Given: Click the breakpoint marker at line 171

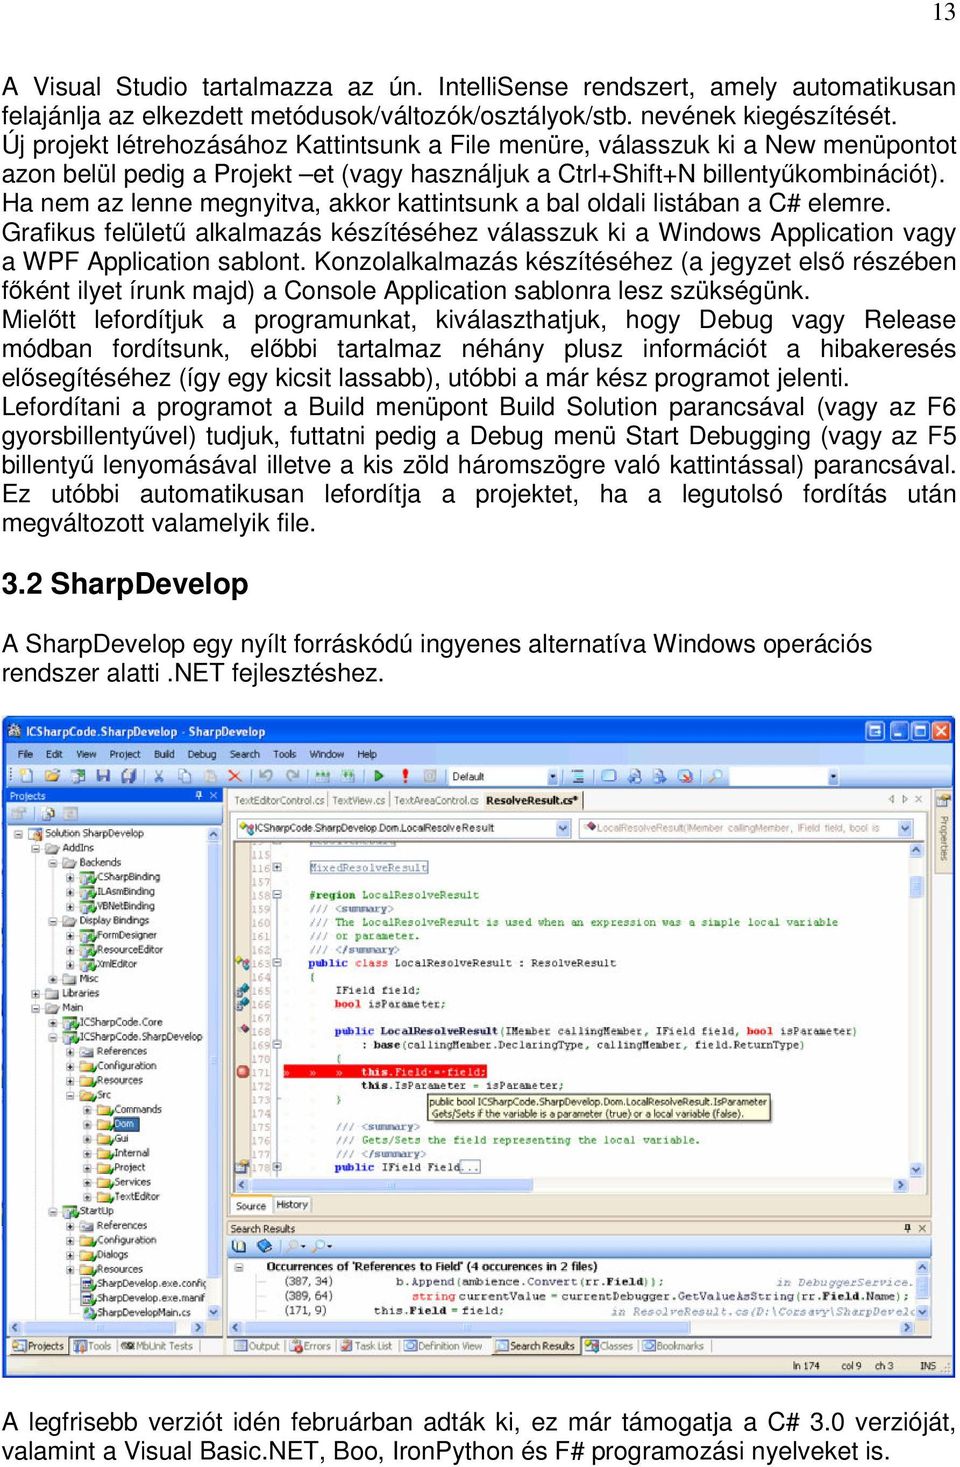Looking at the screenshot, I should point(242,1072).
